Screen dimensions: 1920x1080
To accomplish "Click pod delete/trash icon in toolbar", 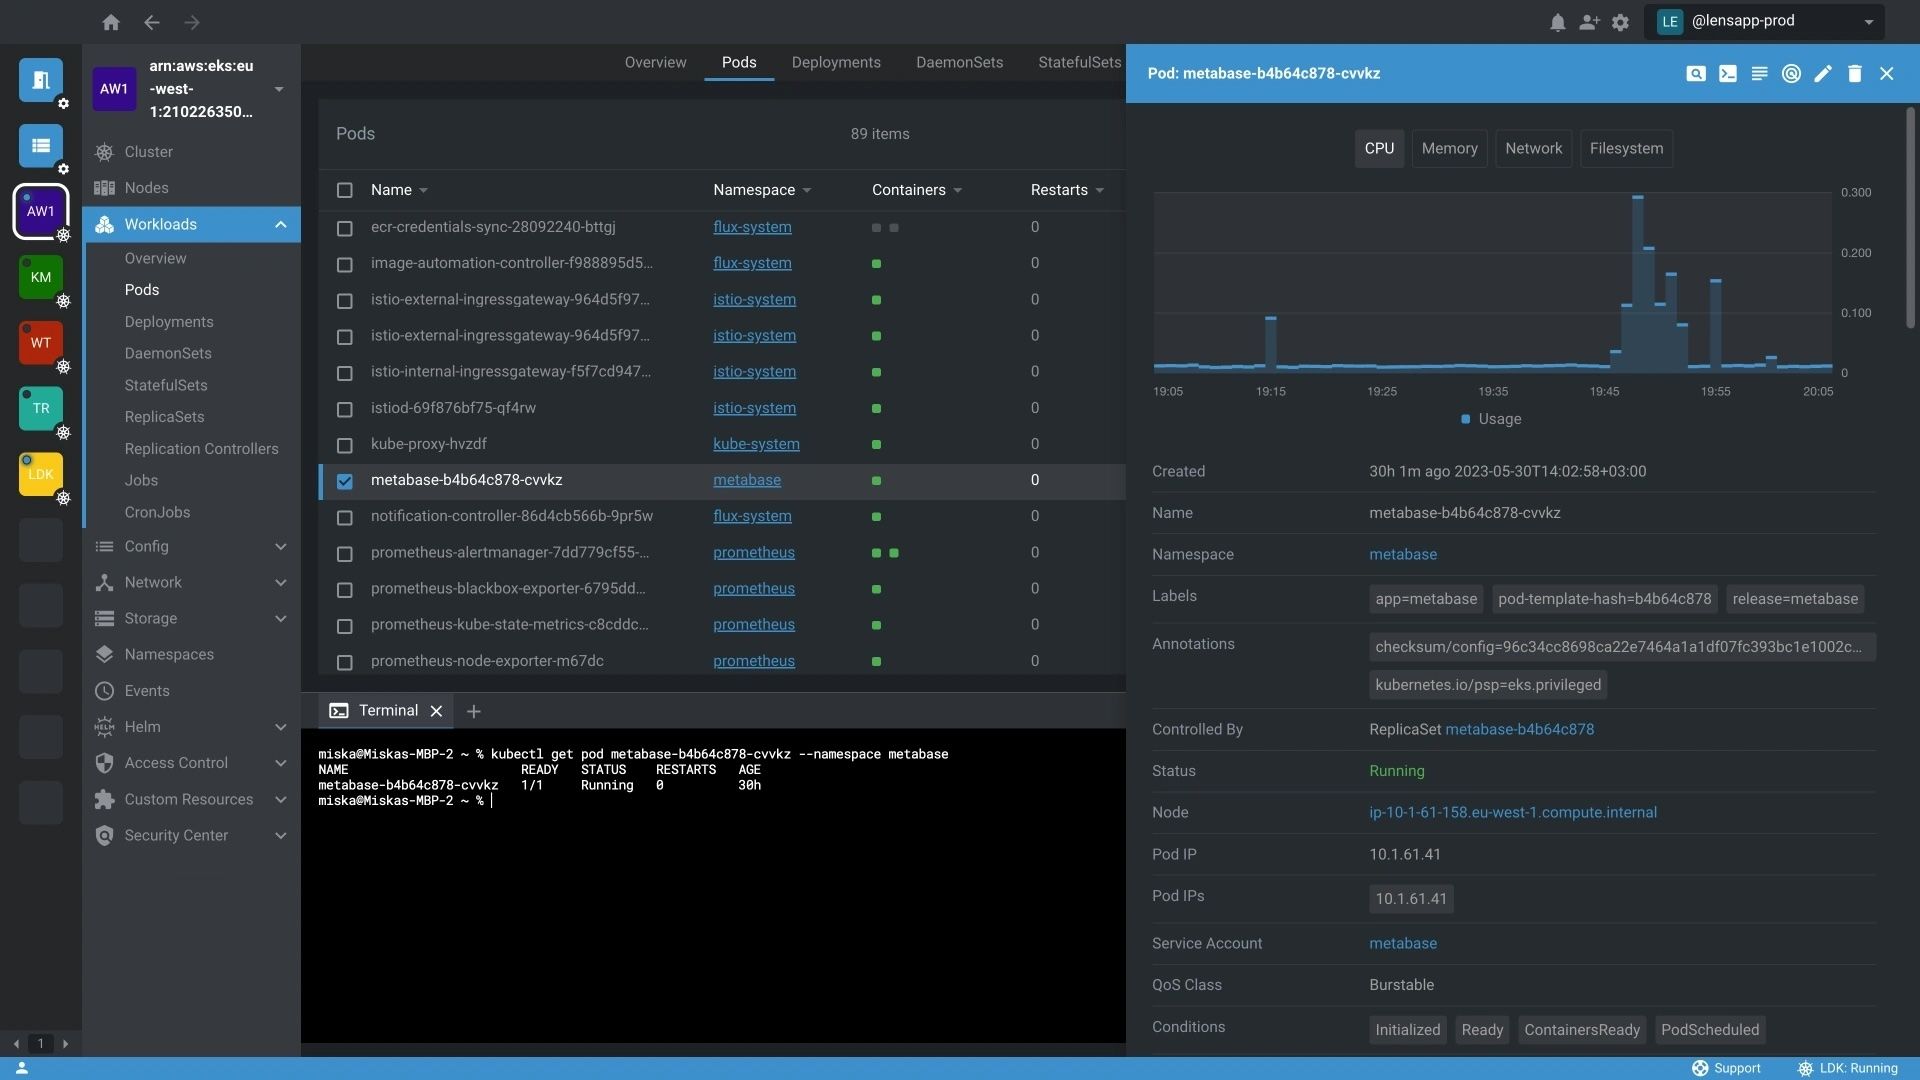I will pyautogui.click(x=1855, y=73).
